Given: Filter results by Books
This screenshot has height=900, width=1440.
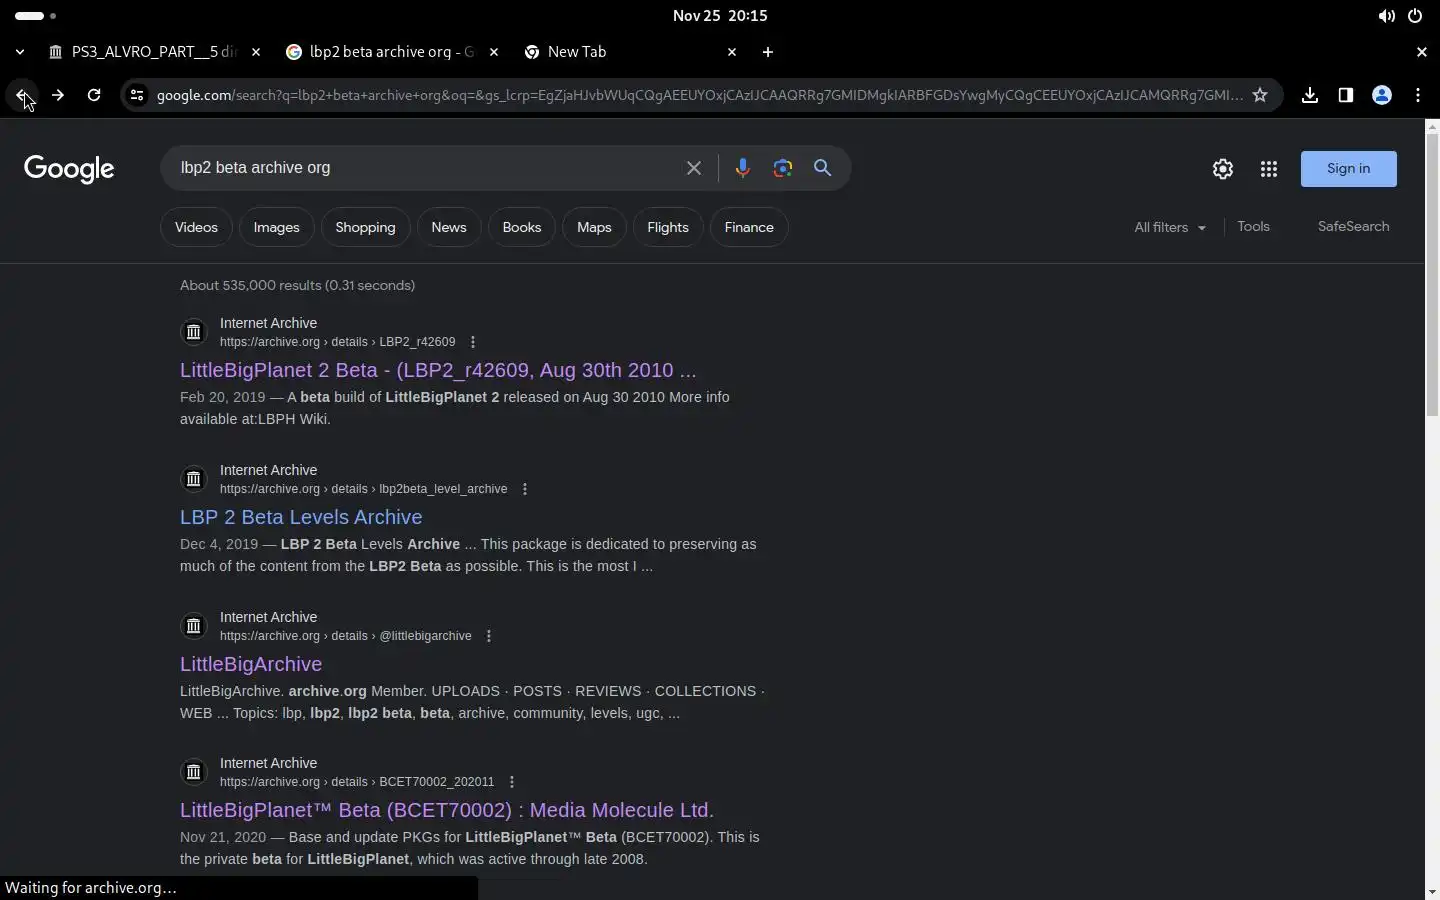Looking at the screenshot, I should [522, 228].
